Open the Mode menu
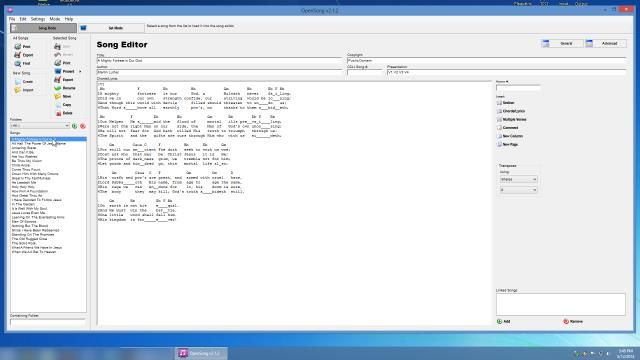 (55, 19)
